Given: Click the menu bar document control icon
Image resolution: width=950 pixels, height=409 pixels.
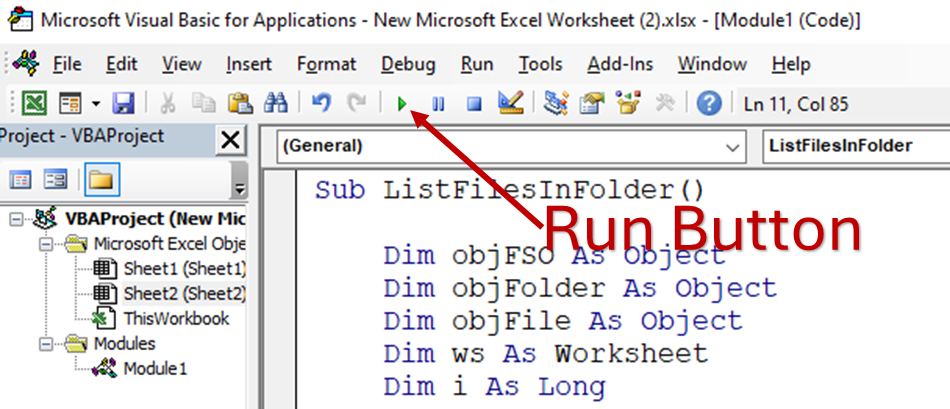Looking at the screenshot, I should 27,64.
